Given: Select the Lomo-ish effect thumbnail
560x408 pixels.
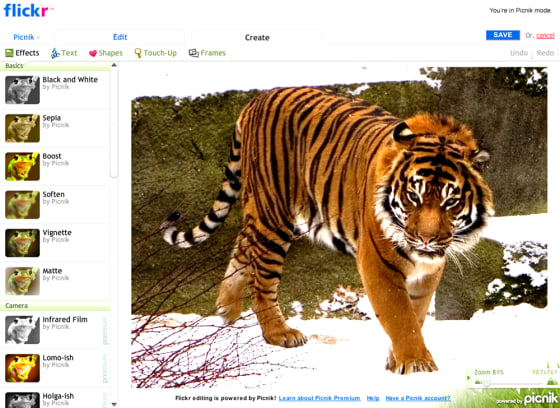Looking at the screenshot, I should [x=22, y=368].
